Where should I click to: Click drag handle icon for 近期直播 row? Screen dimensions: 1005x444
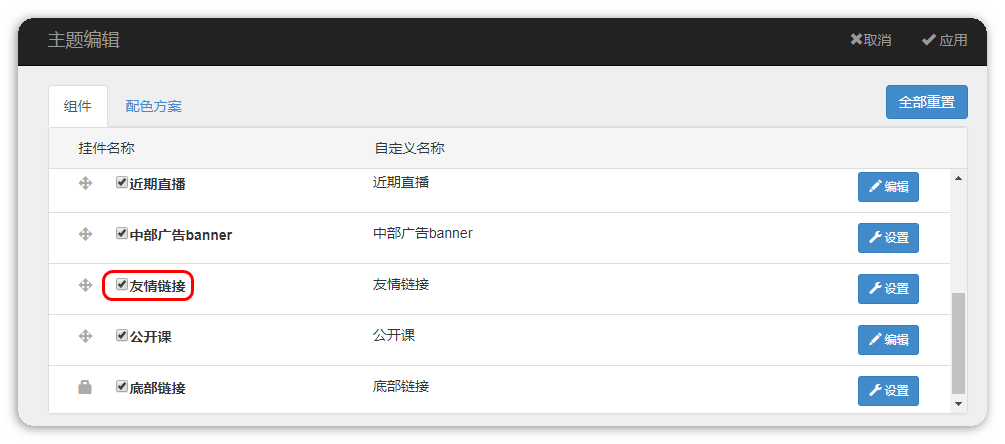point(85,183)
